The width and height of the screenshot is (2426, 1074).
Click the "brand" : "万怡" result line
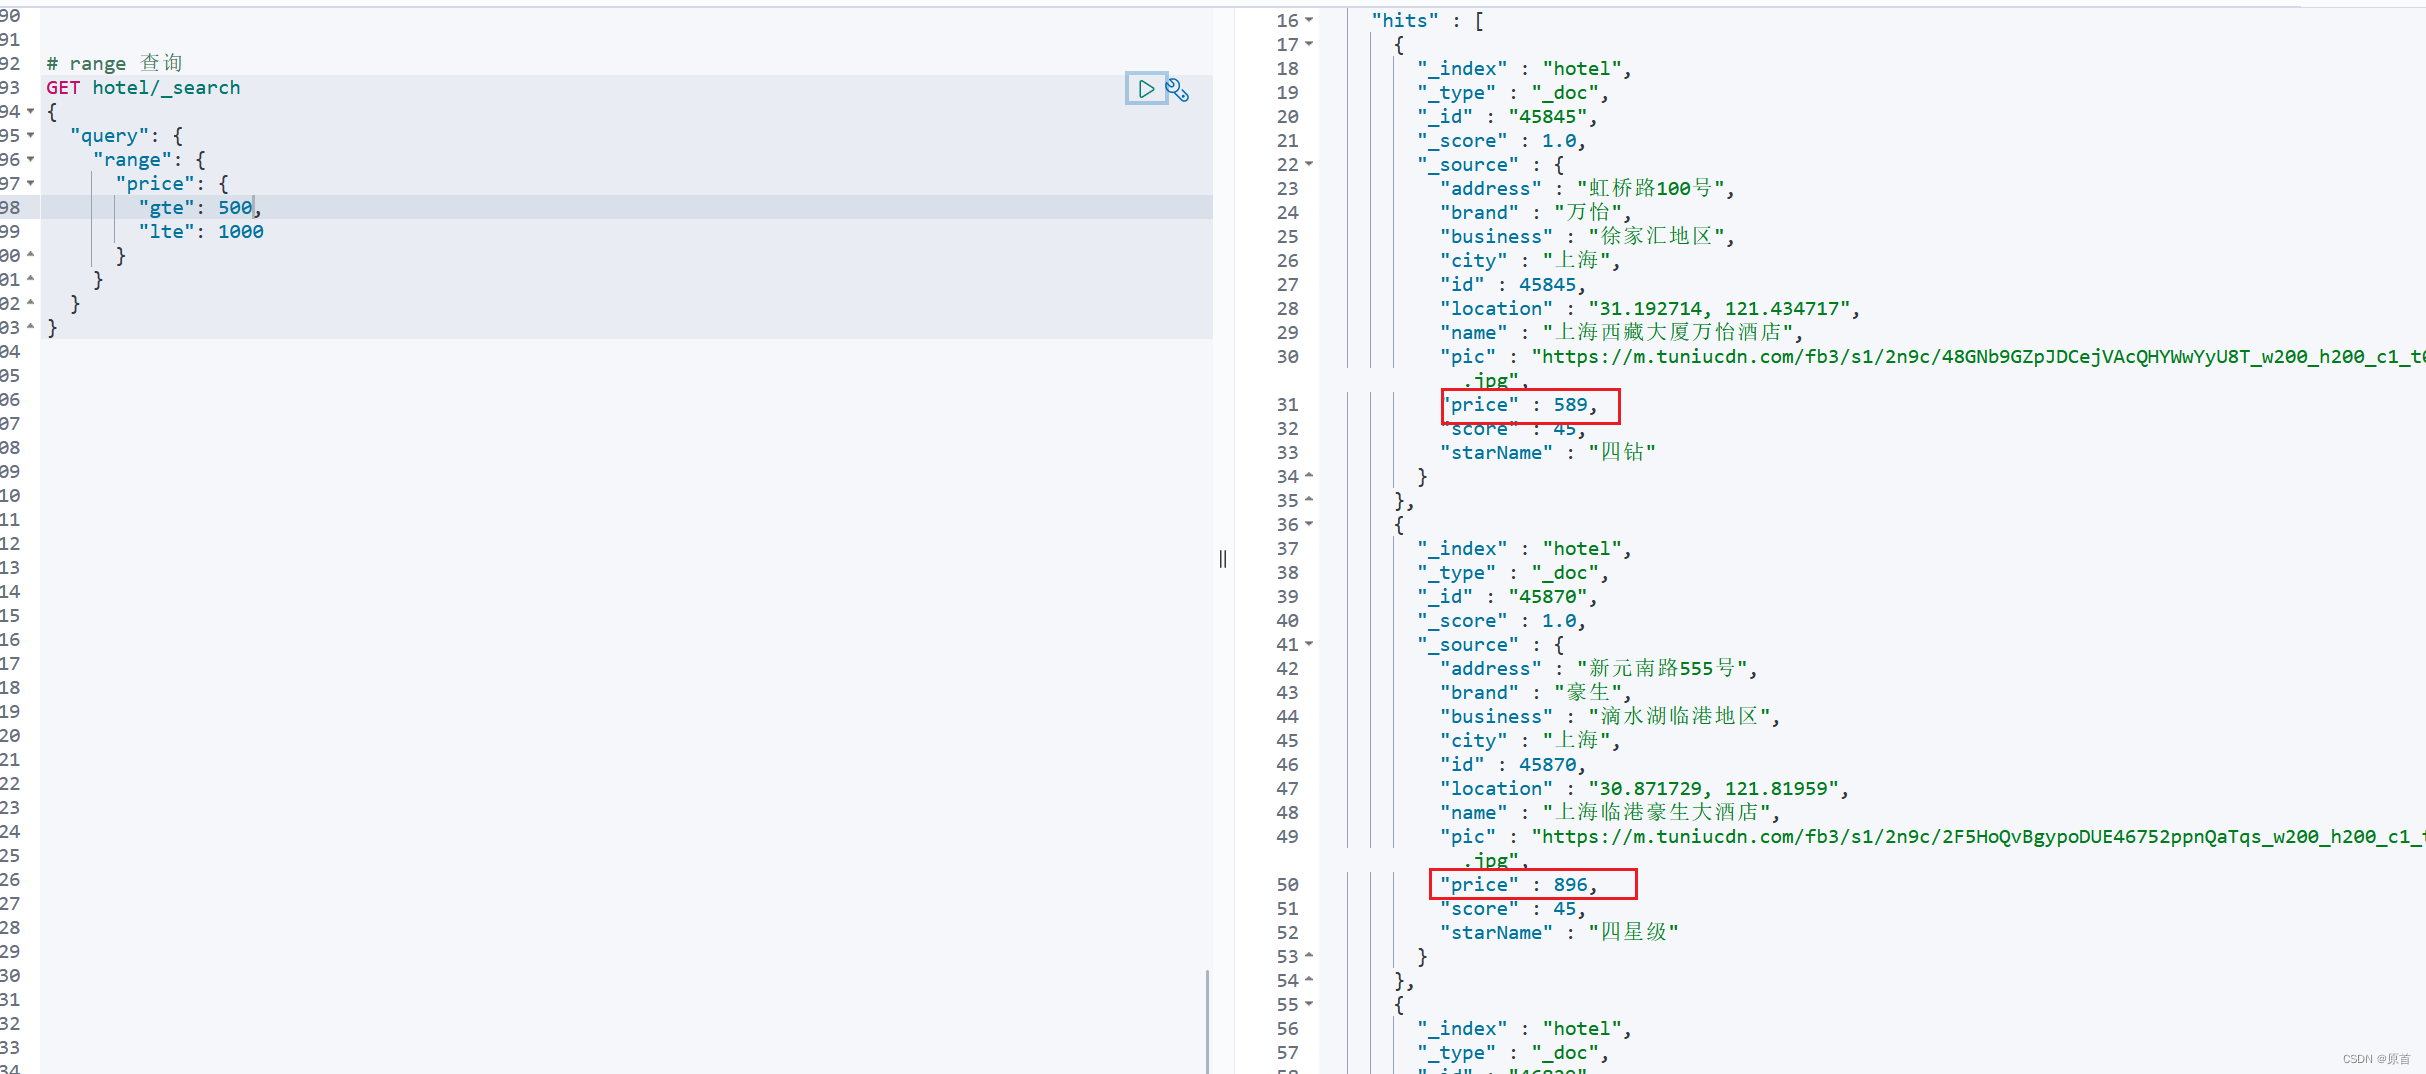1536,213
